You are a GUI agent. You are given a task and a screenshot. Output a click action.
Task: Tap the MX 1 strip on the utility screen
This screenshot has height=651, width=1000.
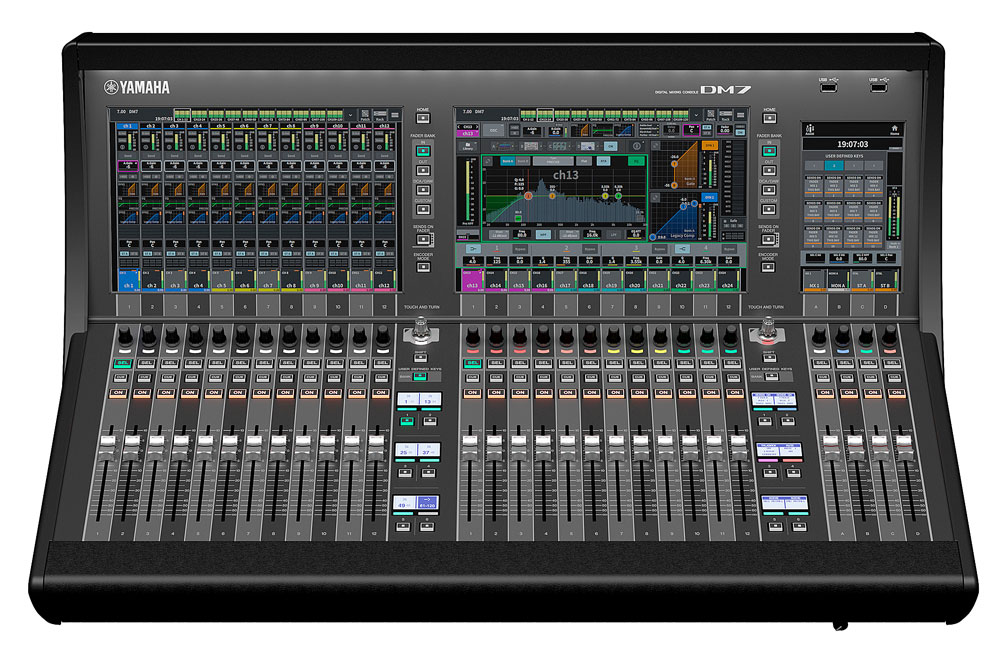pyautogui.click(x=814, y=281)
